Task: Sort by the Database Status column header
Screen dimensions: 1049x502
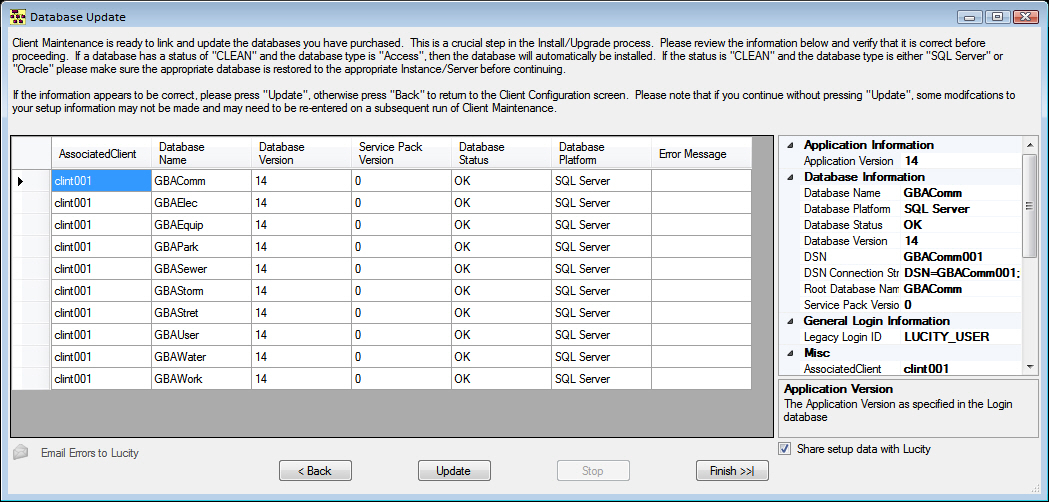Action: click(502, 154)
